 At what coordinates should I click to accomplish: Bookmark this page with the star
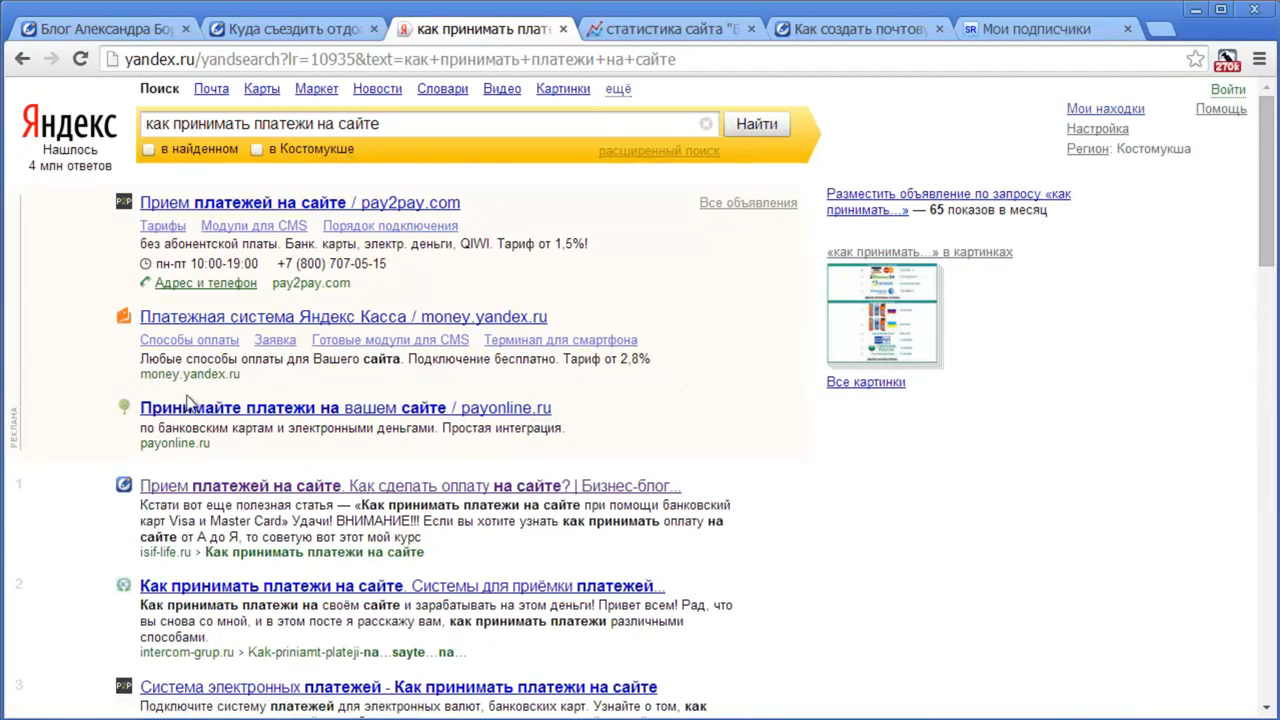pyautogui.click(x=1196, y=59)
